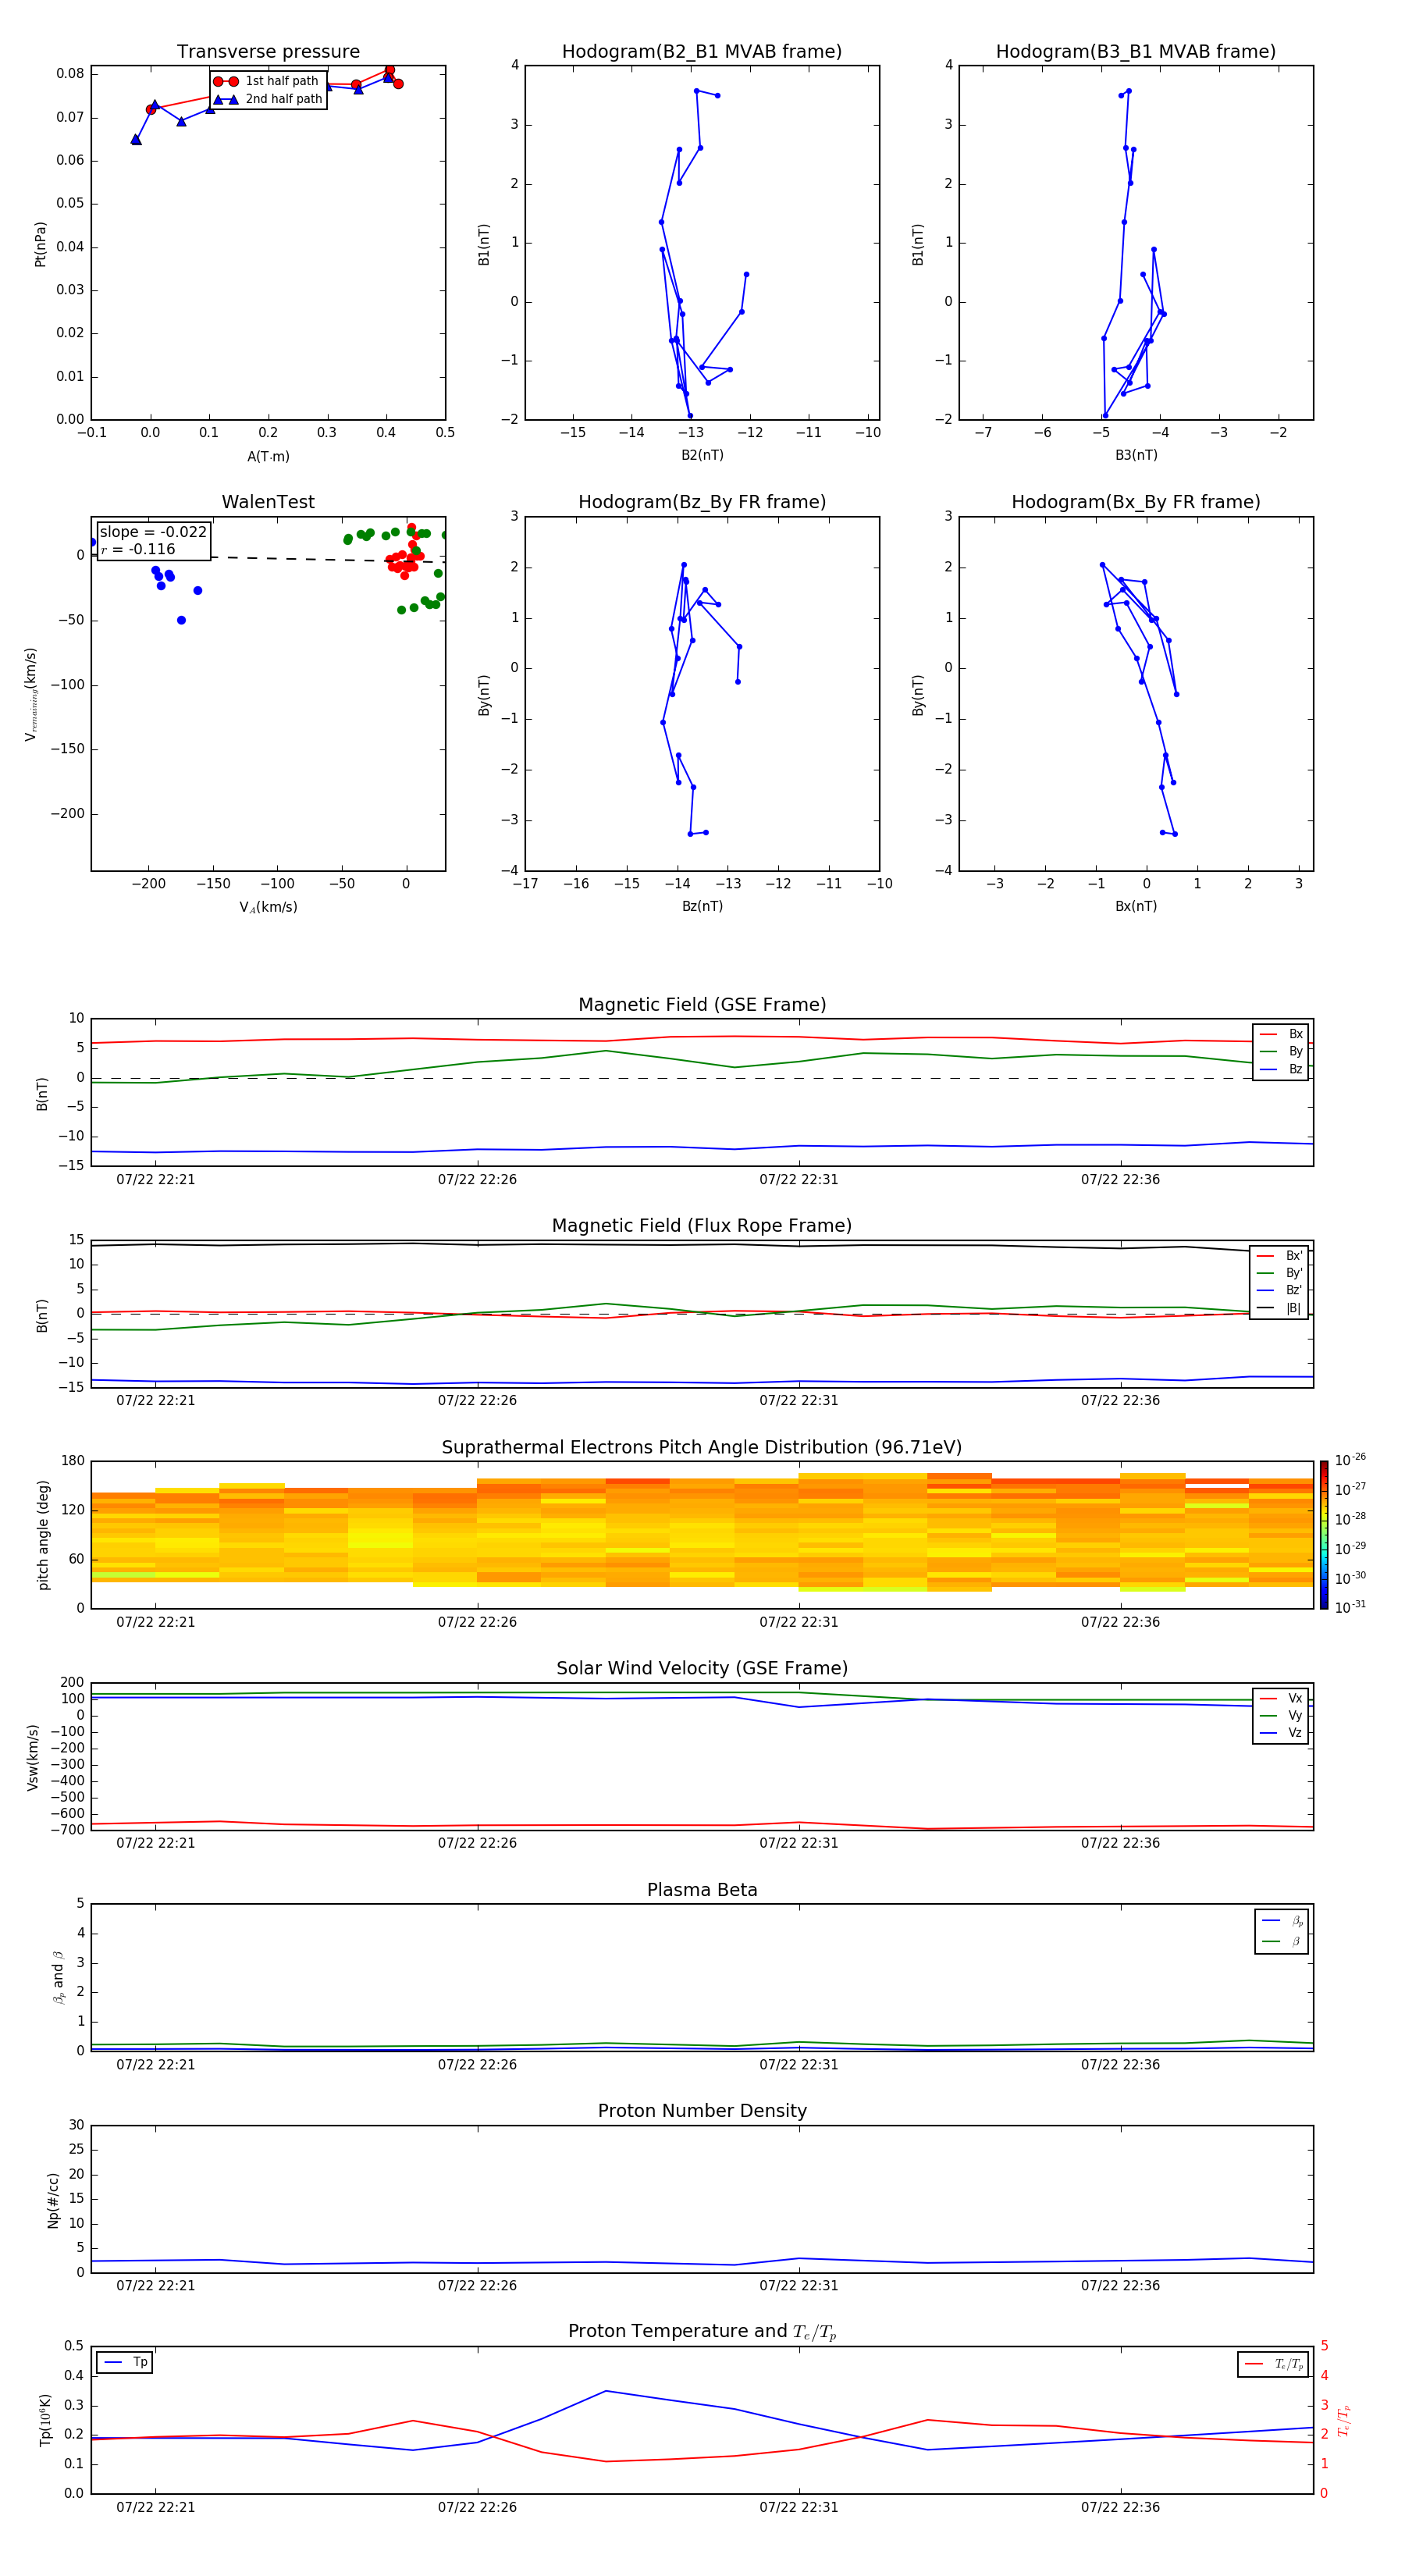Screen dimensions: 1405x2576
Task: Click the 'Plasma Beta' panel title
Action: coord(702,1891)
